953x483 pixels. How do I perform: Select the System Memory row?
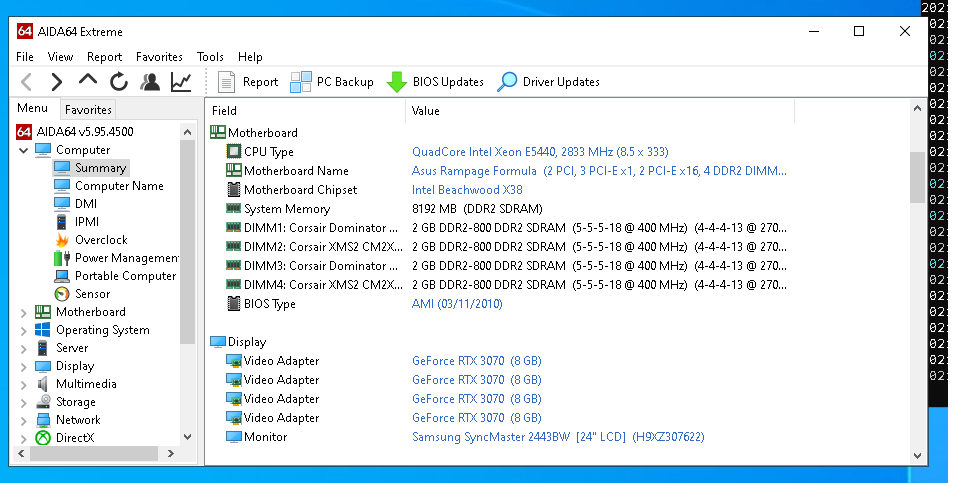tap(498, 209)
